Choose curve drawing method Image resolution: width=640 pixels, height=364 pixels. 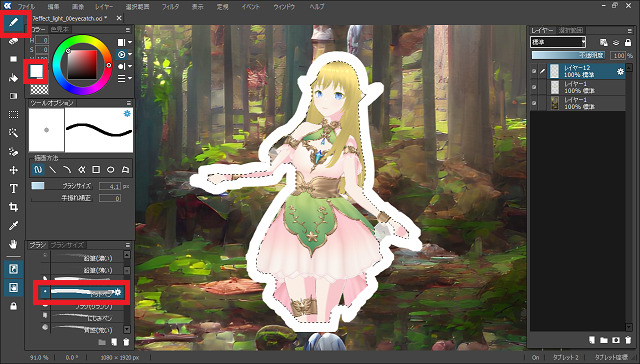[x=67, y=169]
